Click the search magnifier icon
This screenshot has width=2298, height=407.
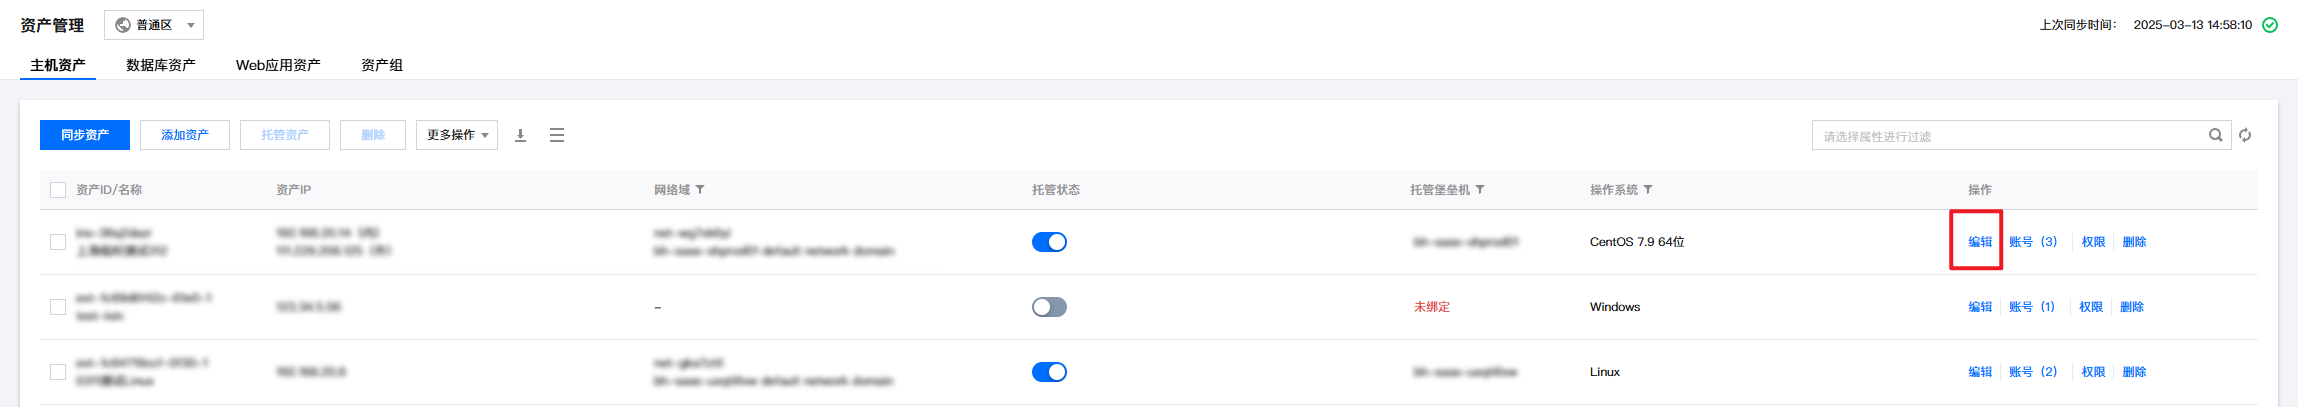click(x=2215, y=135)
